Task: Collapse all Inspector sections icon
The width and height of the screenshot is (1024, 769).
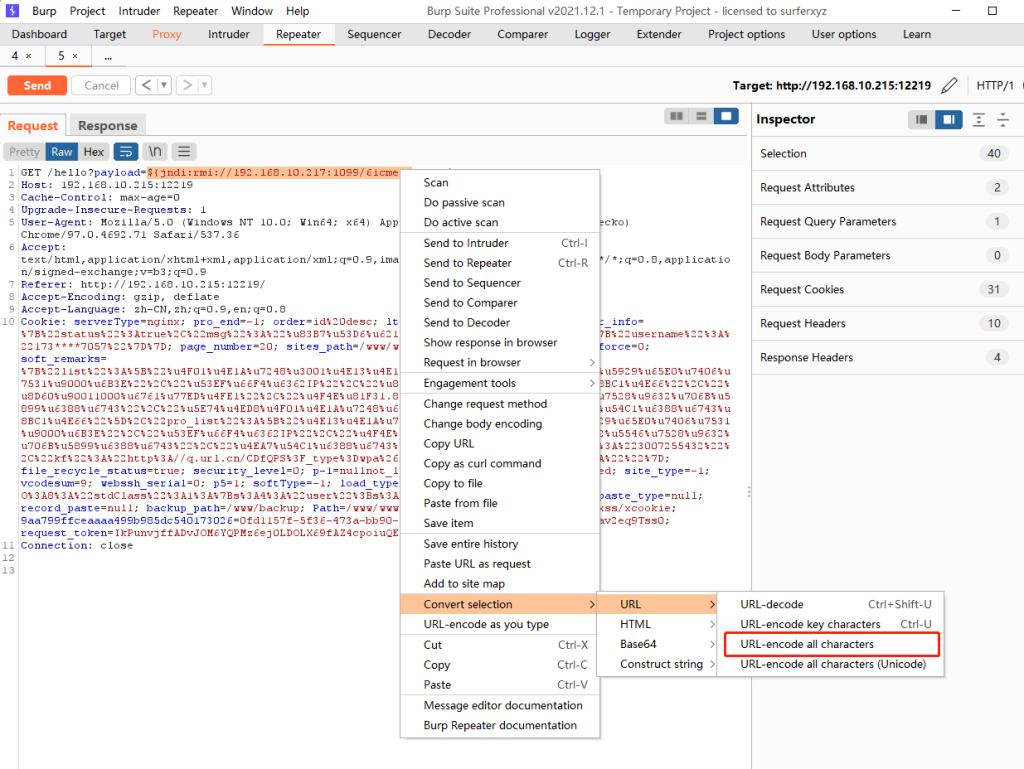Action: pos(1002,120)
